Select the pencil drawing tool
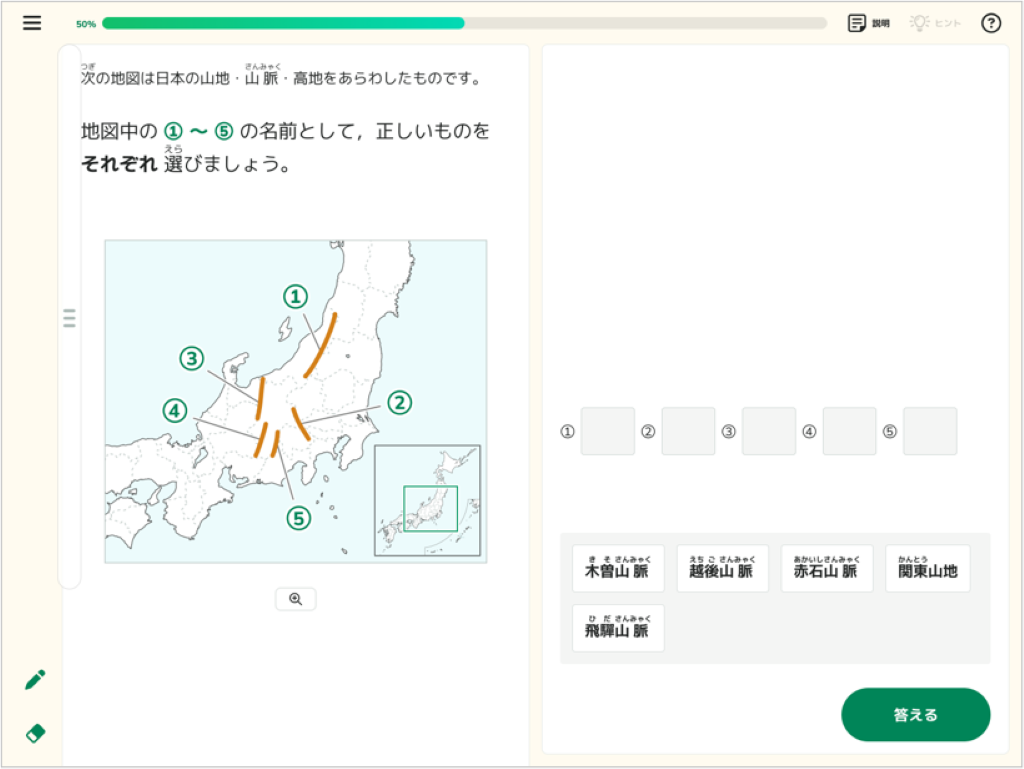The width and height of the screenshot is (1024, 769). pos(35,680)
